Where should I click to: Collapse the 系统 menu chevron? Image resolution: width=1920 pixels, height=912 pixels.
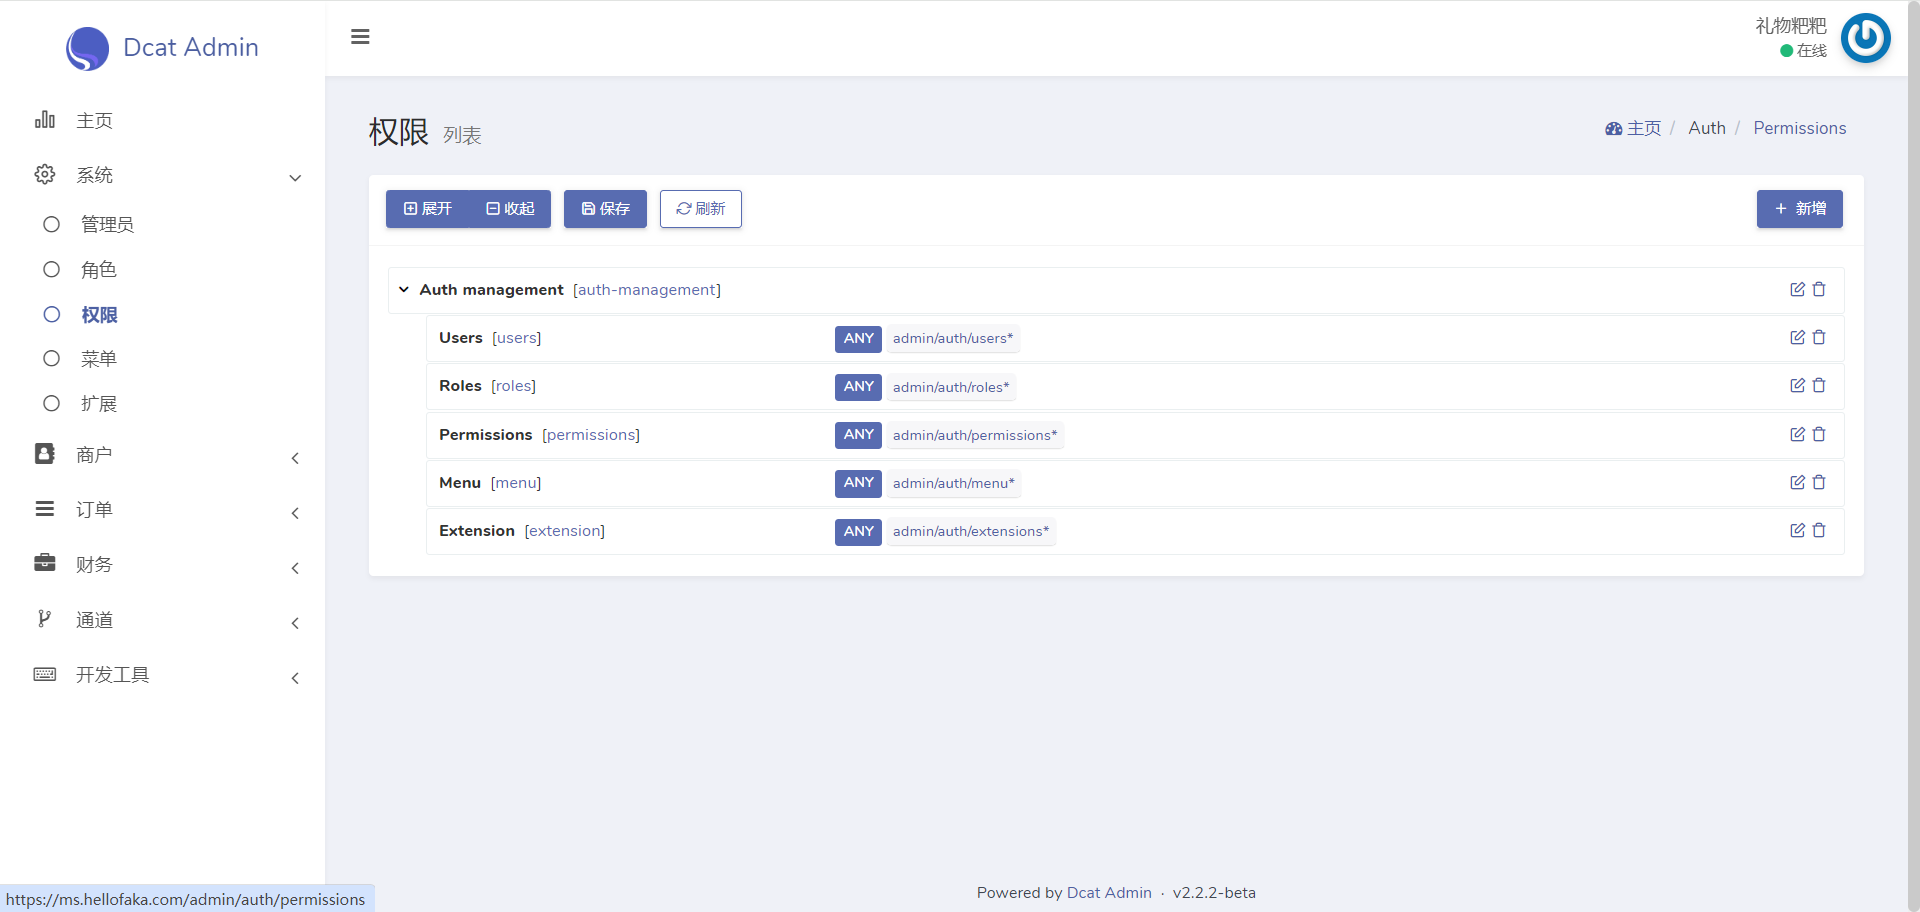295,178
